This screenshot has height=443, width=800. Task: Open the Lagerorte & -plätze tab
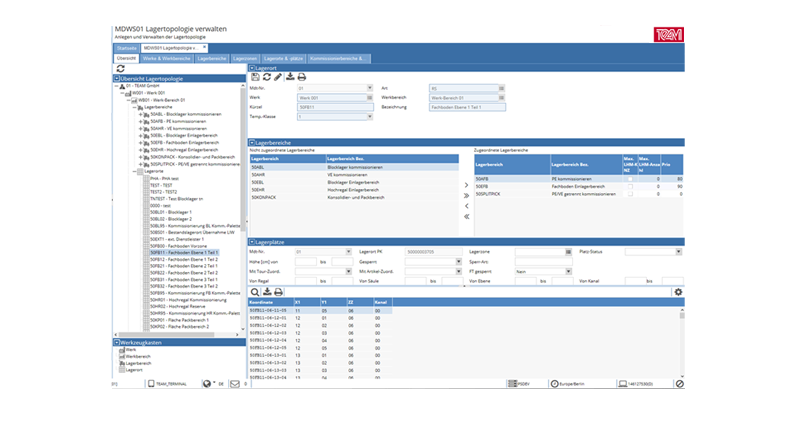[284, 59]
